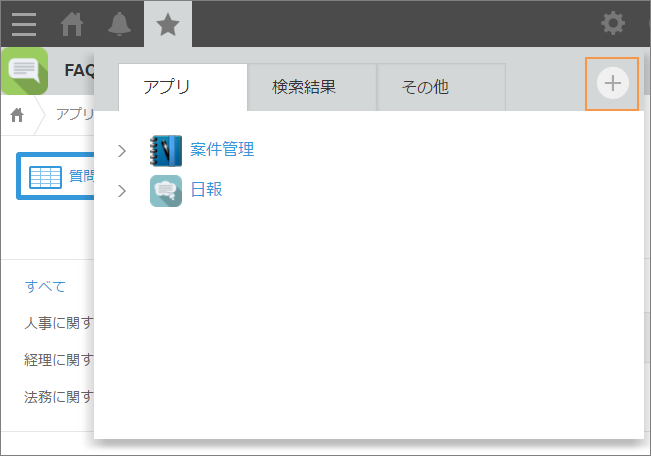Screen dimensions: 651x456
Task: Open the settings gear
Action: point(613,23)
